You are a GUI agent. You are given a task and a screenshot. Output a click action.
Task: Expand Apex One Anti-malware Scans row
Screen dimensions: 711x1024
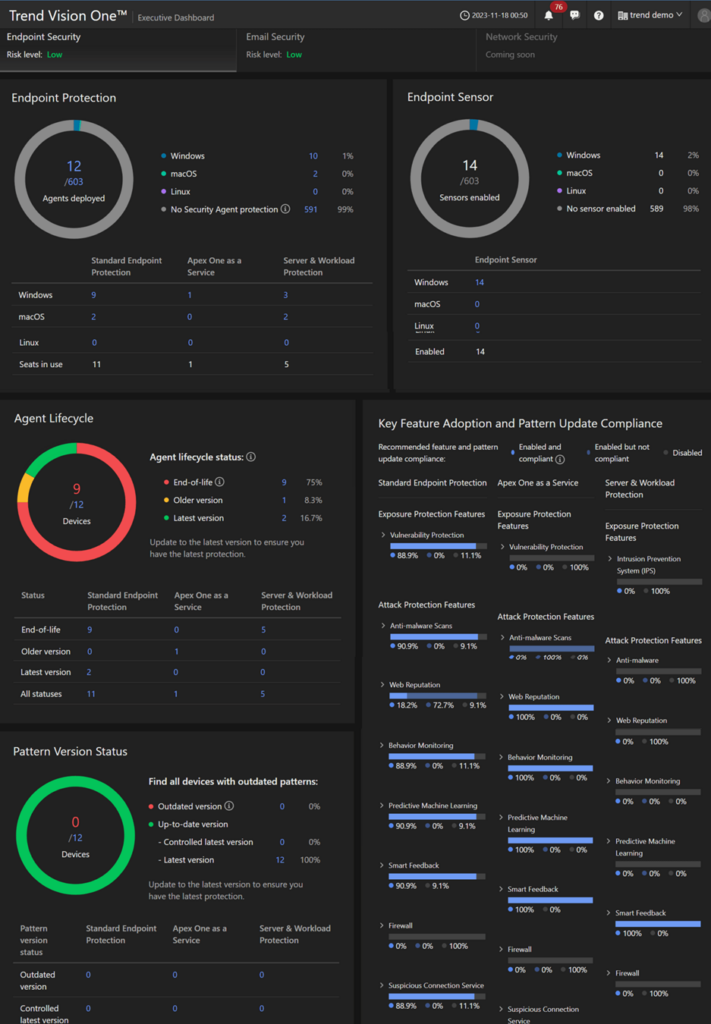tap(502, 637)
